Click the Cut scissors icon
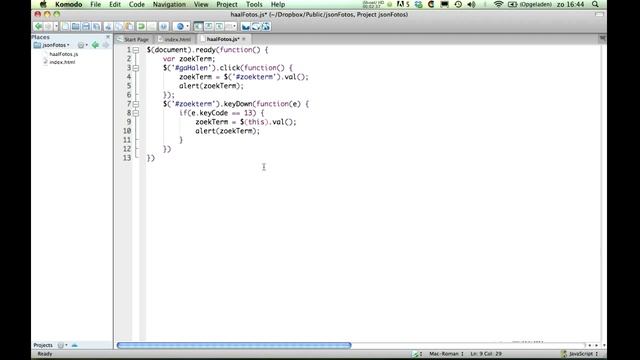 (x=108, y=27)
